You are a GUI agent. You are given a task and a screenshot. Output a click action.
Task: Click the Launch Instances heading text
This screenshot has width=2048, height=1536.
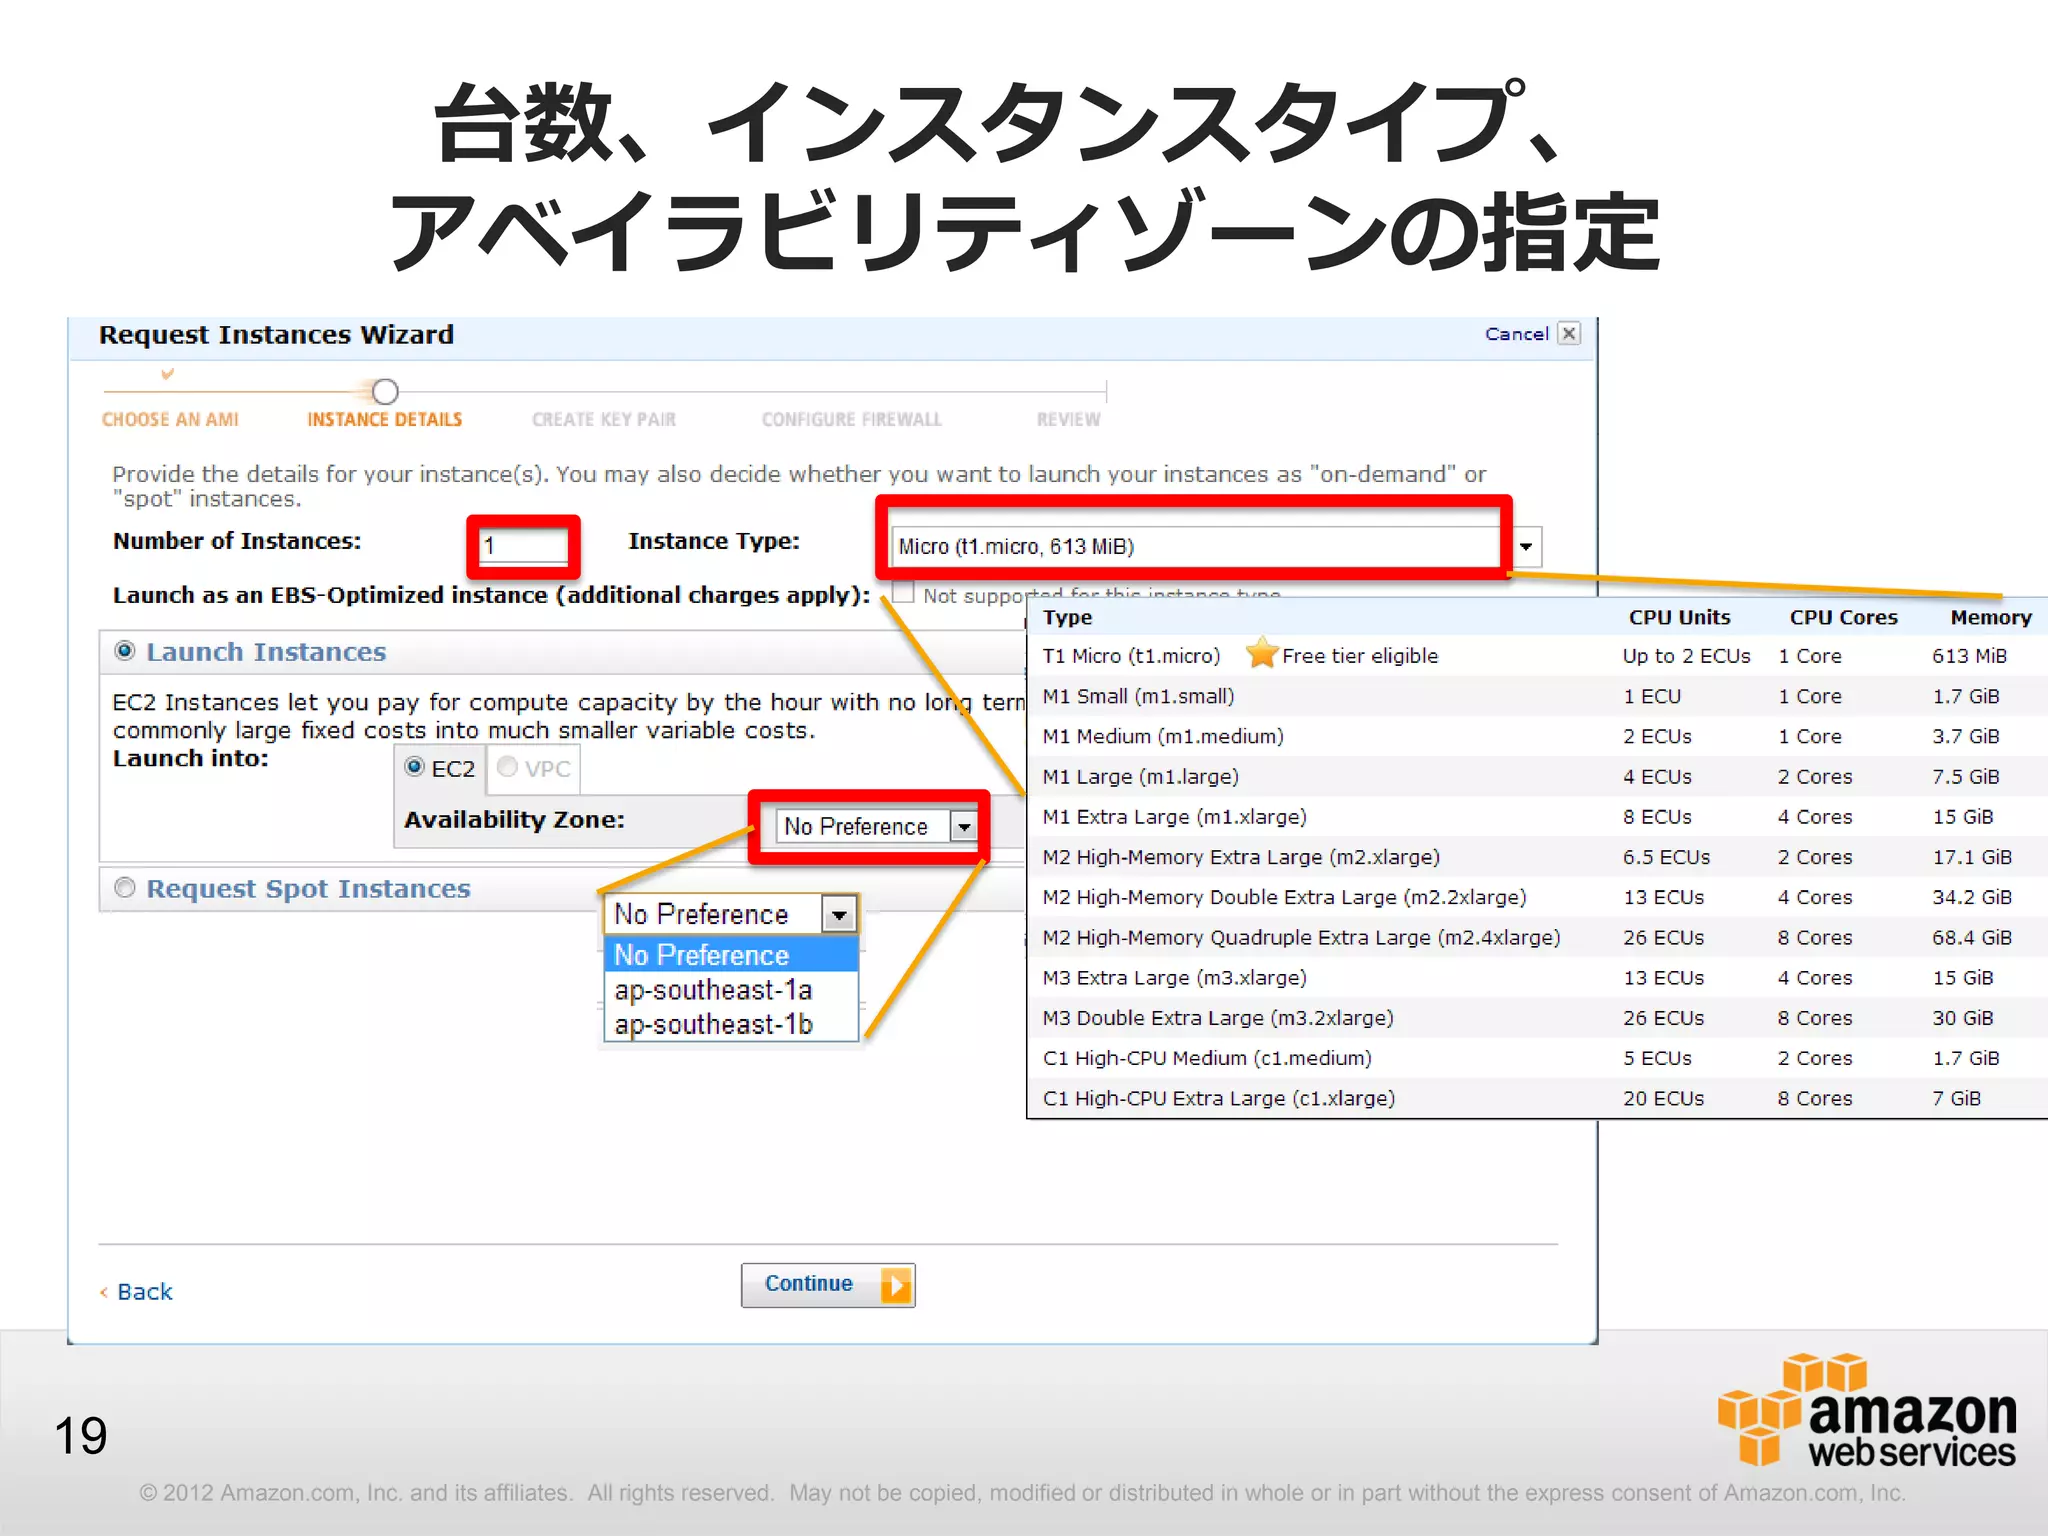coord(266,652)
